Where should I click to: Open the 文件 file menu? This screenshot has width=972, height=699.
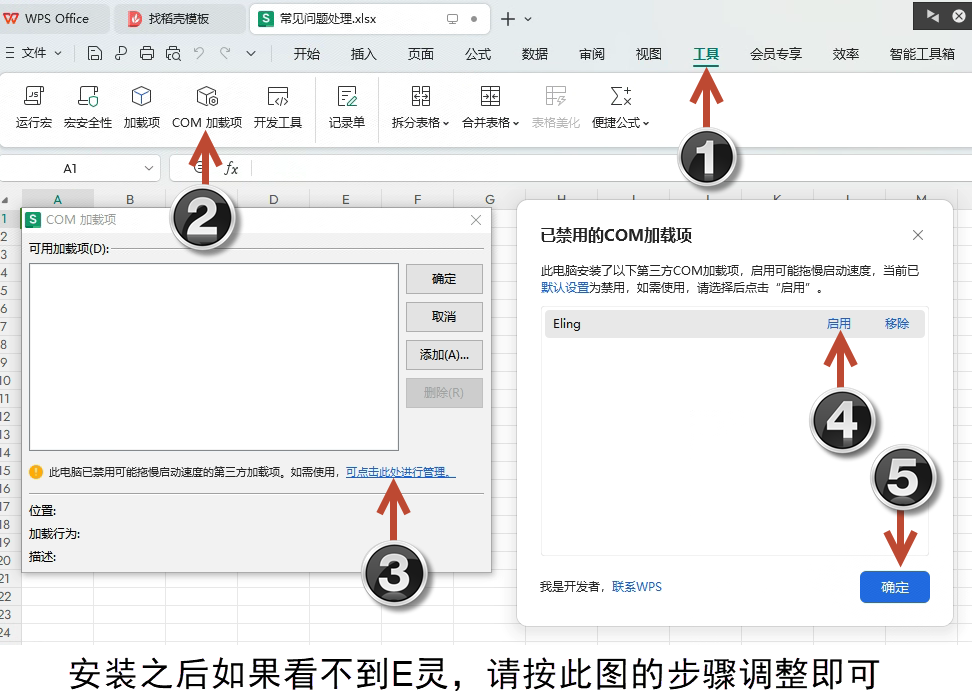[x=33, y=53]
